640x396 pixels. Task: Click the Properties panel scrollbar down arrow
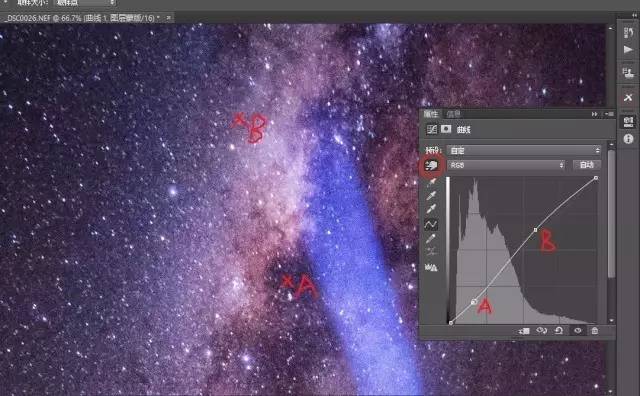611,321
